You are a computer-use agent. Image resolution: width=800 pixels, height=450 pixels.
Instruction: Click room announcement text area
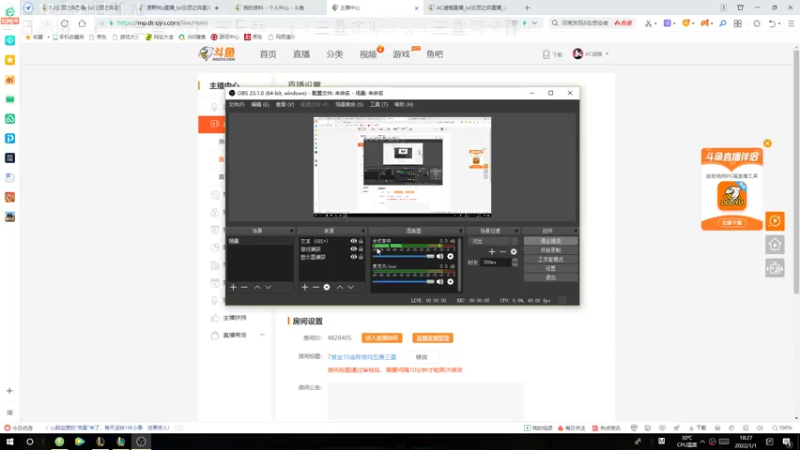coord(426,402)
